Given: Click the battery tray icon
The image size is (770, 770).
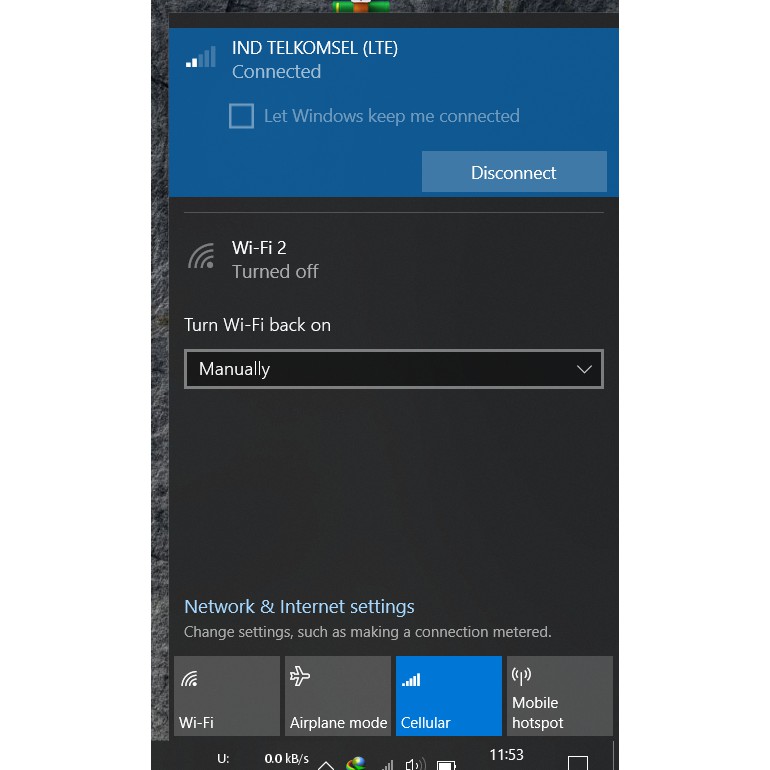Looking at the screenshot, I should [x=446, y=765].
